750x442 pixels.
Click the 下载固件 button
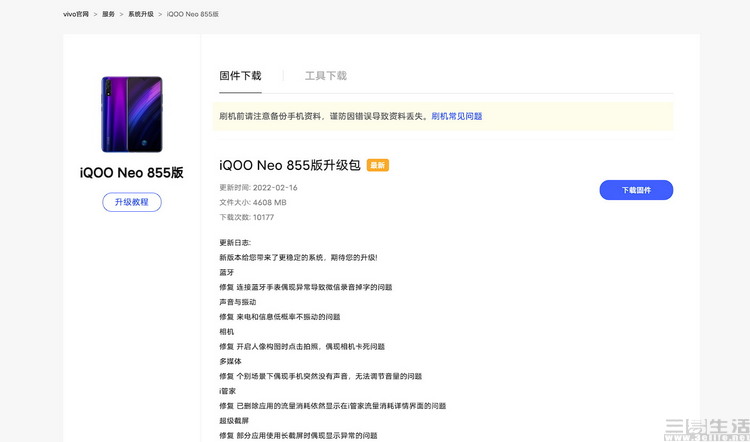click(636, 190)
